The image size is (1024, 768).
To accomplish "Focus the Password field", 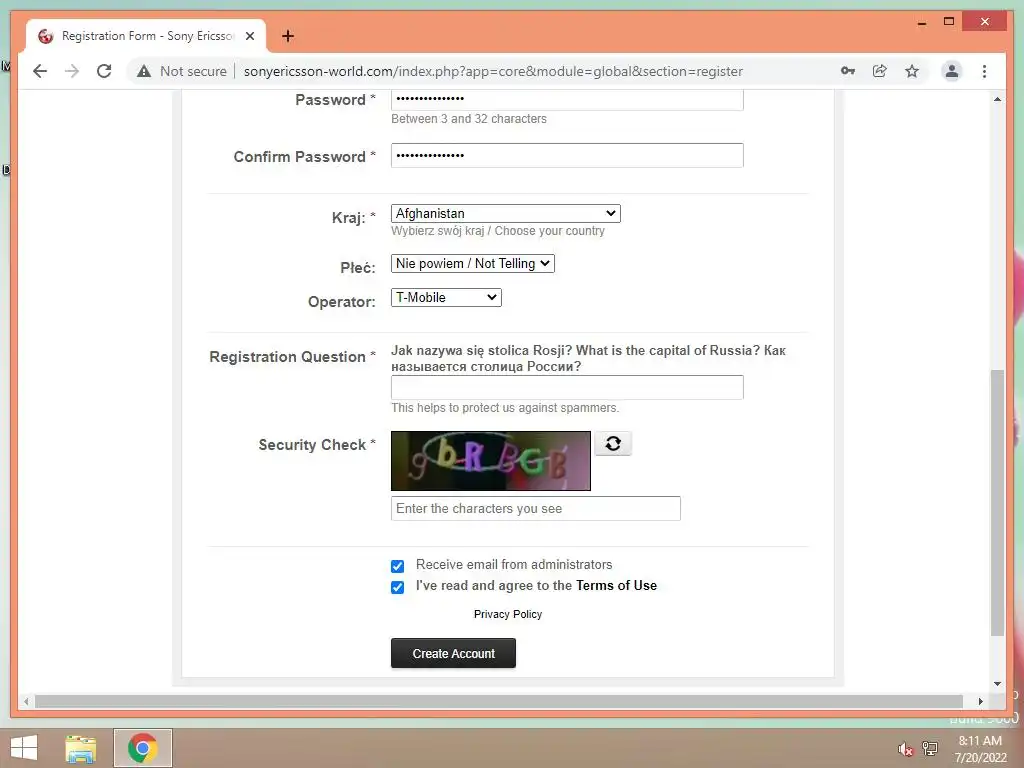I will pyautogui.click(x=567, y=99).
